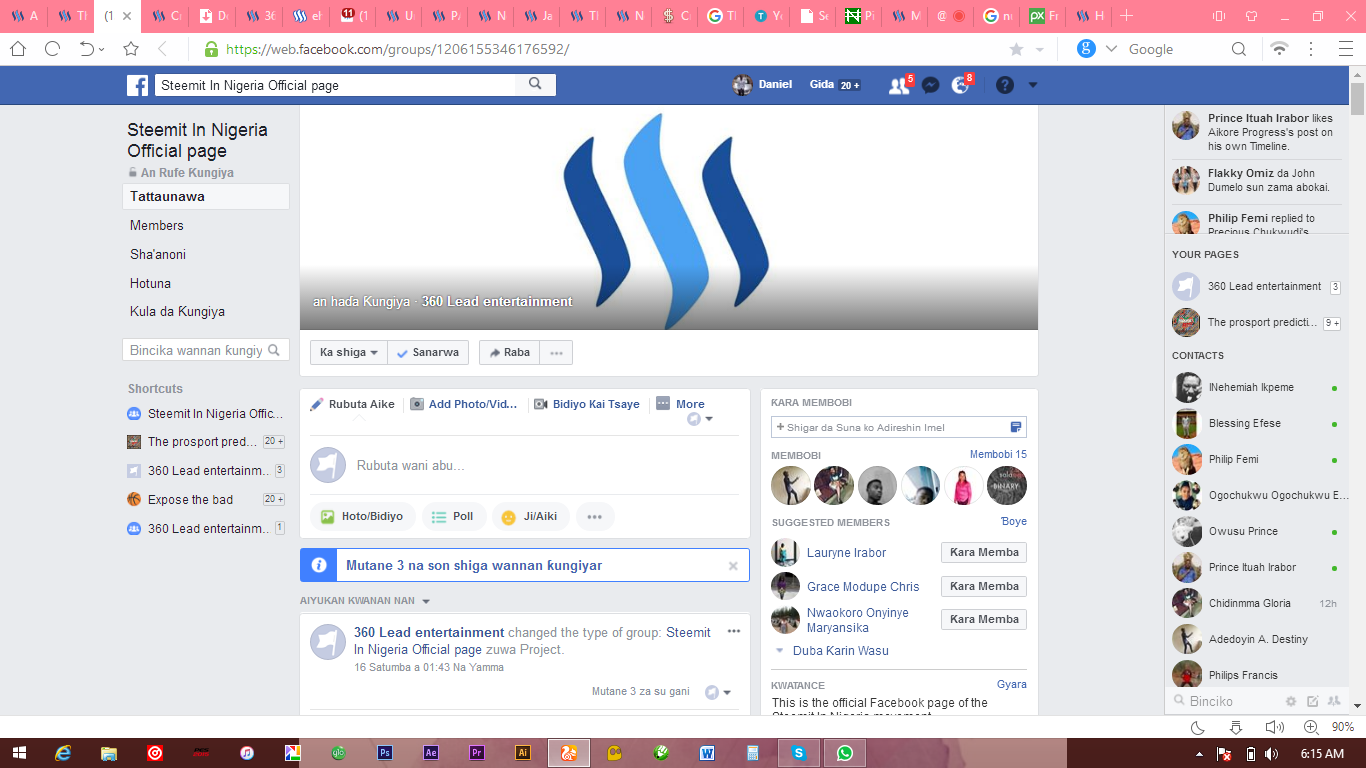Click the search magnifier button in Facebook bar
This screenshot has width=1366, height=768.
click(x=536, y=85)
